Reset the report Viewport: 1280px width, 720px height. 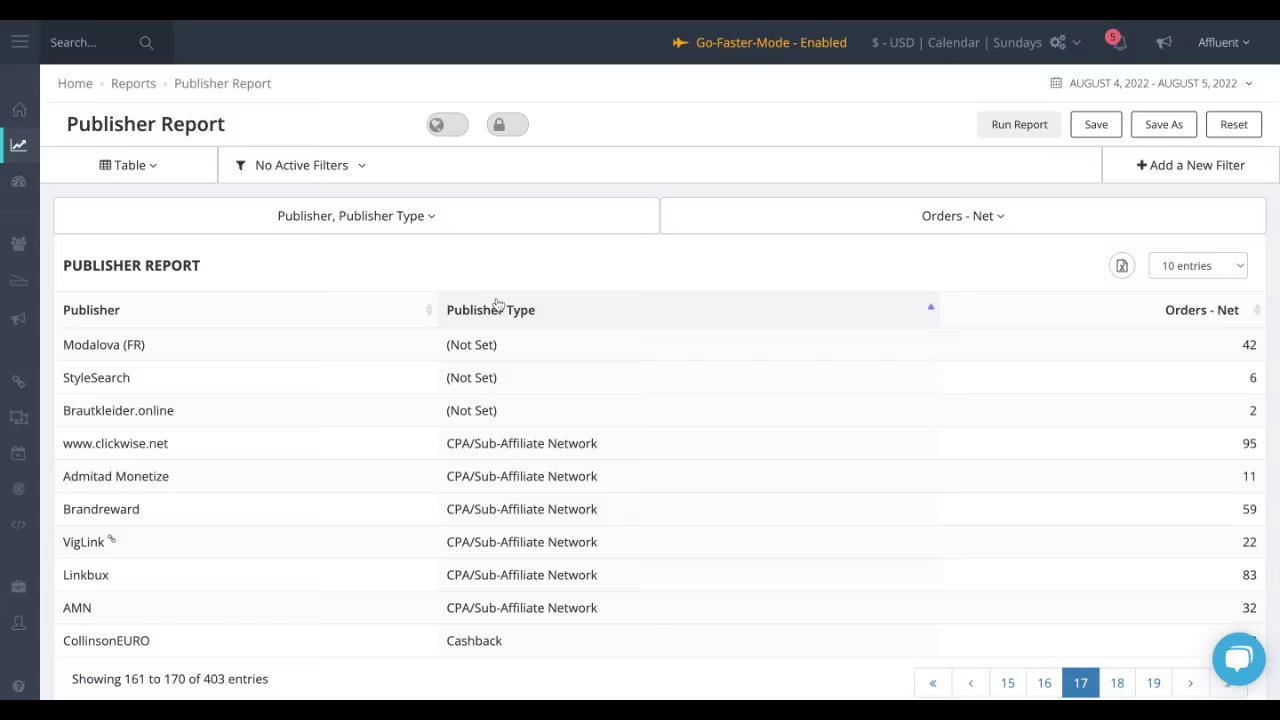pos(1233,124)
